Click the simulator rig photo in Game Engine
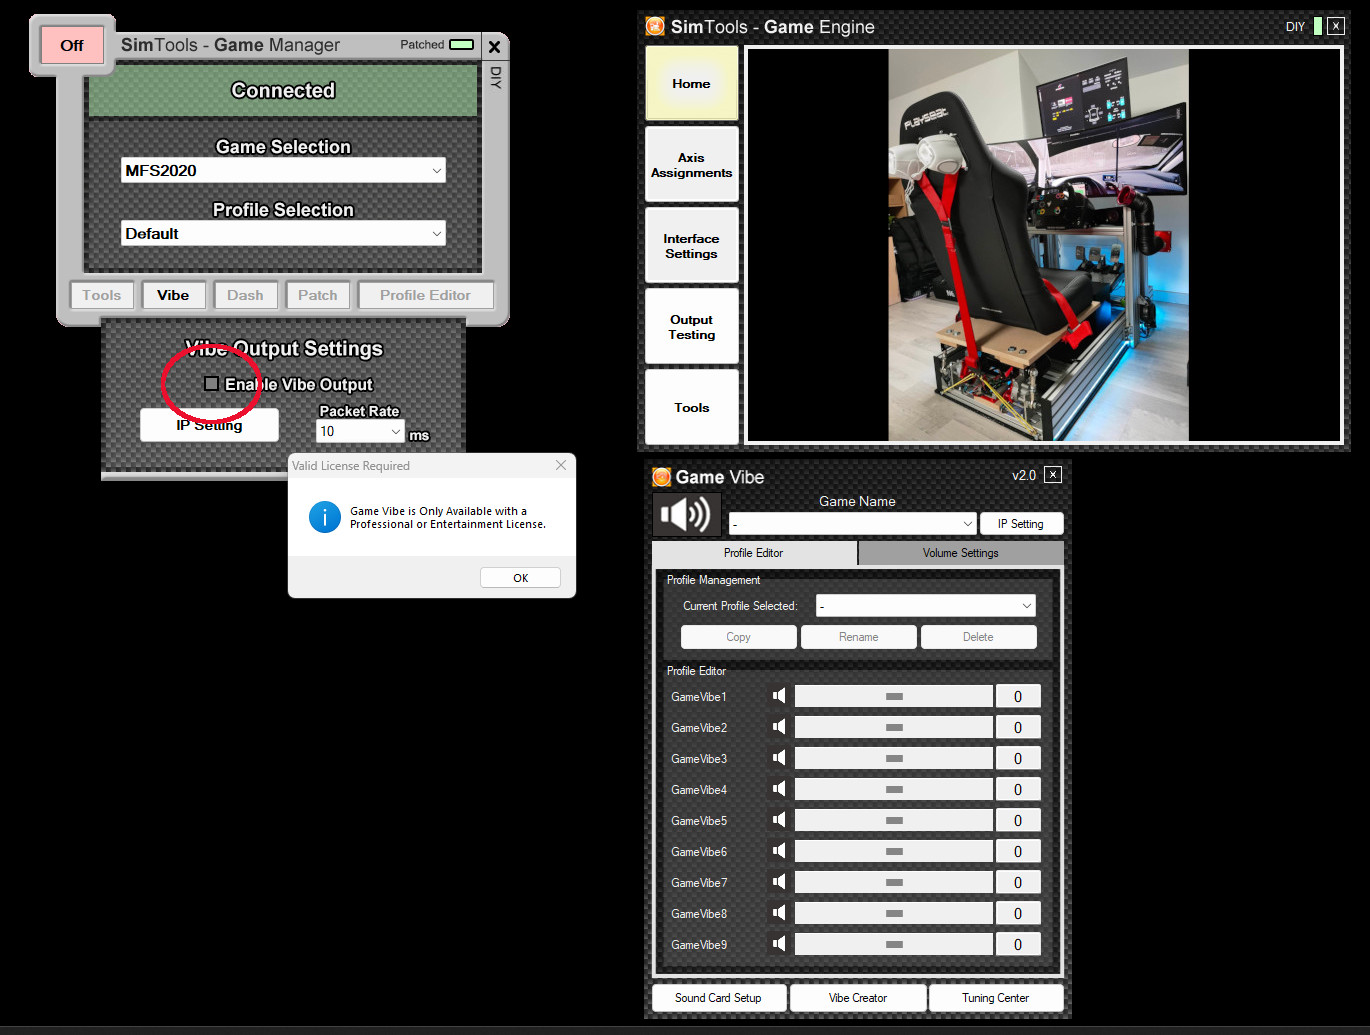The image size is (1370, 1035). coord(1039,245)
